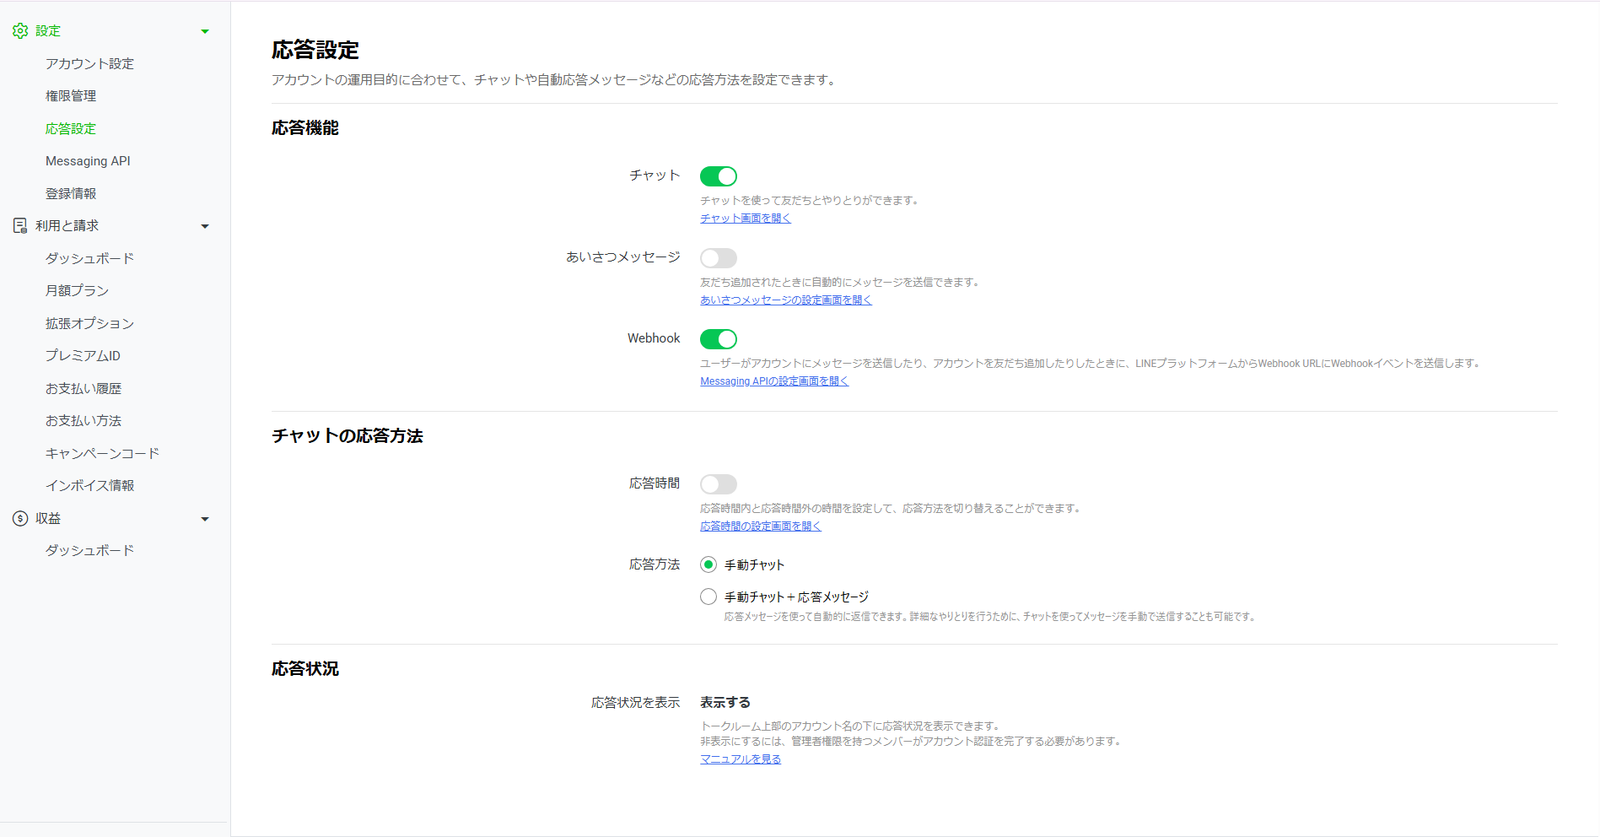Click the 応答機能 section heading
This screenshot has width=1600, height=837.
305,128
